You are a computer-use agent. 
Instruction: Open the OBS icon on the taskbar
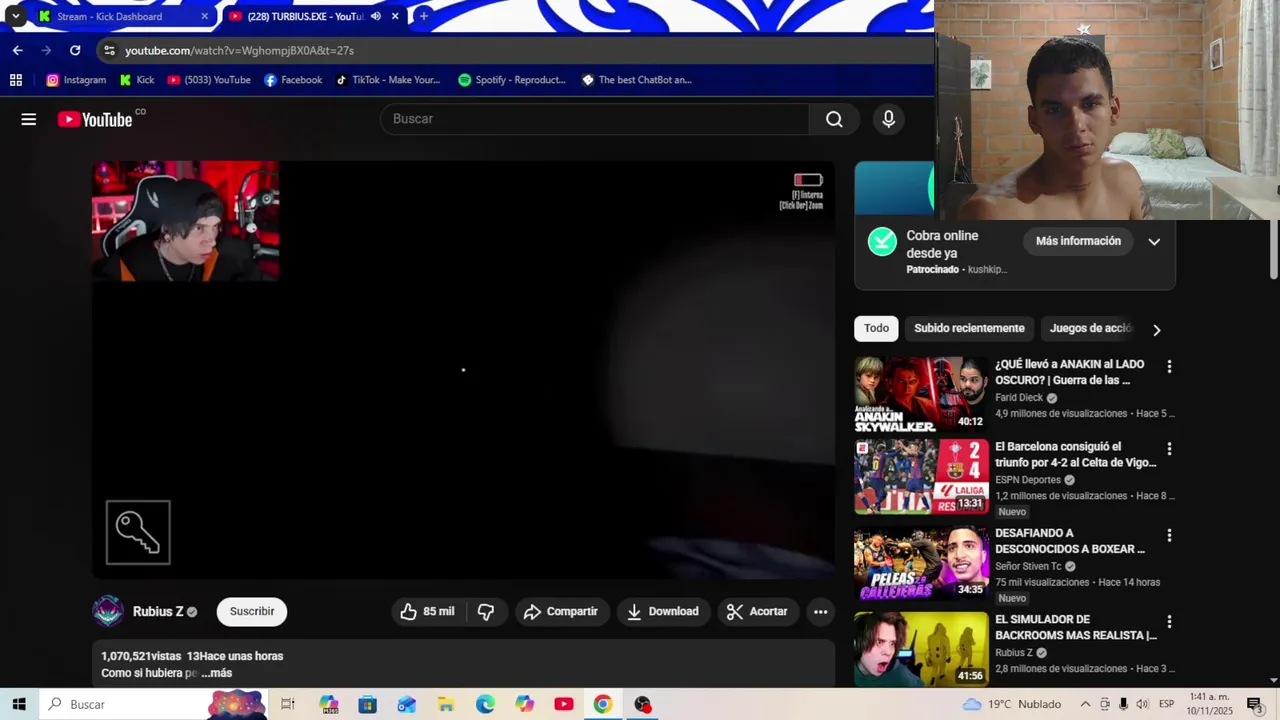click(642, 704)
